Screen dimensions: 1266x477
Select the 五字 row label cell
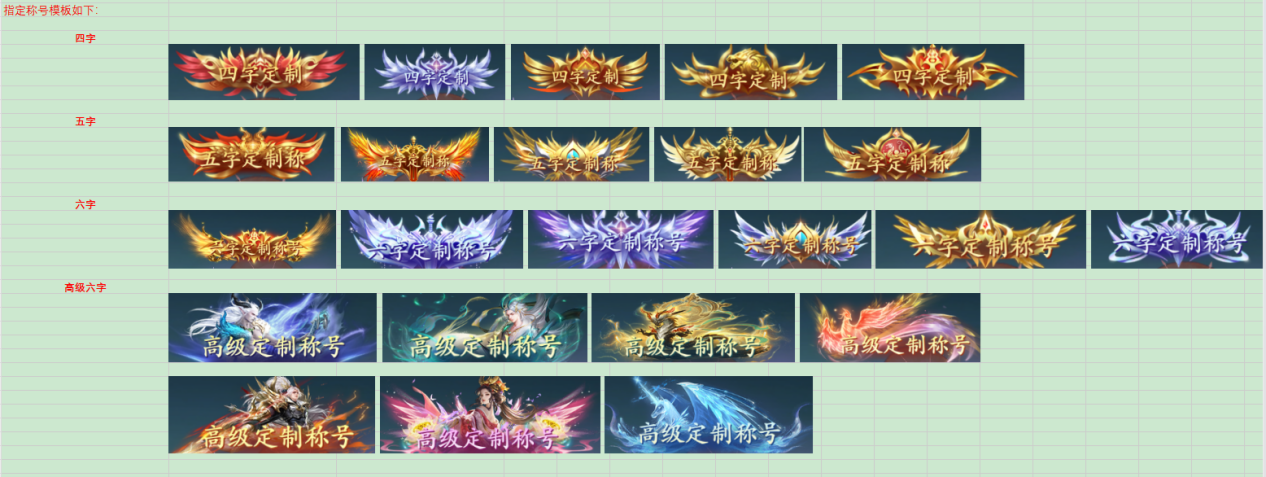[x=85, y=121]
